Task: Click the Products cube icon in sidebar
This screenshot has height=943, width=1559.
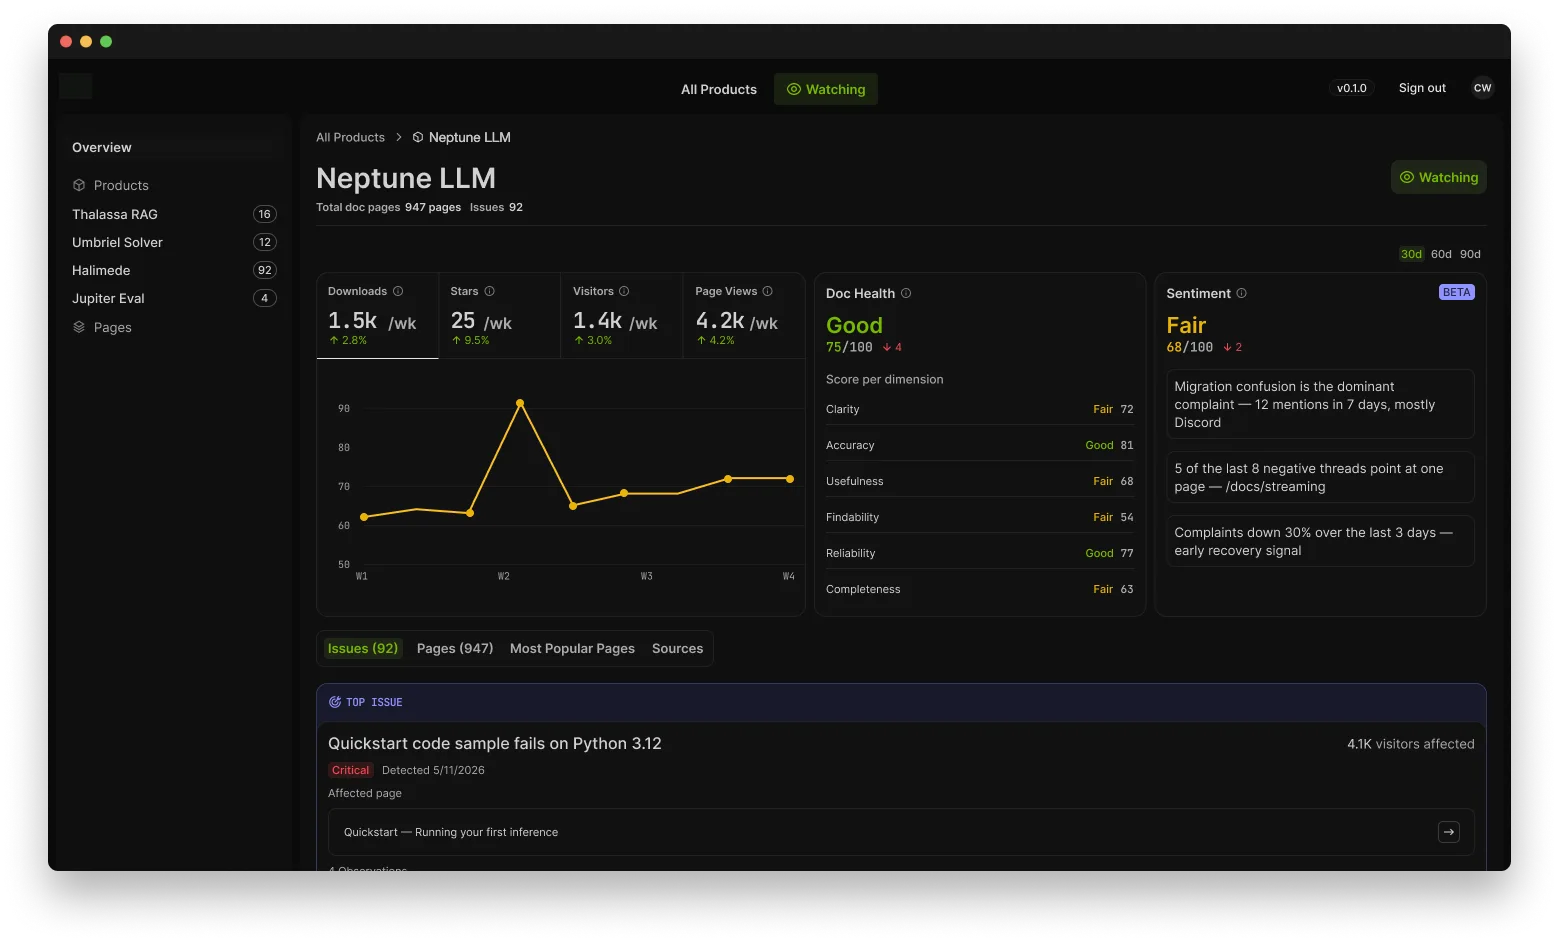Action: (79, 186)
